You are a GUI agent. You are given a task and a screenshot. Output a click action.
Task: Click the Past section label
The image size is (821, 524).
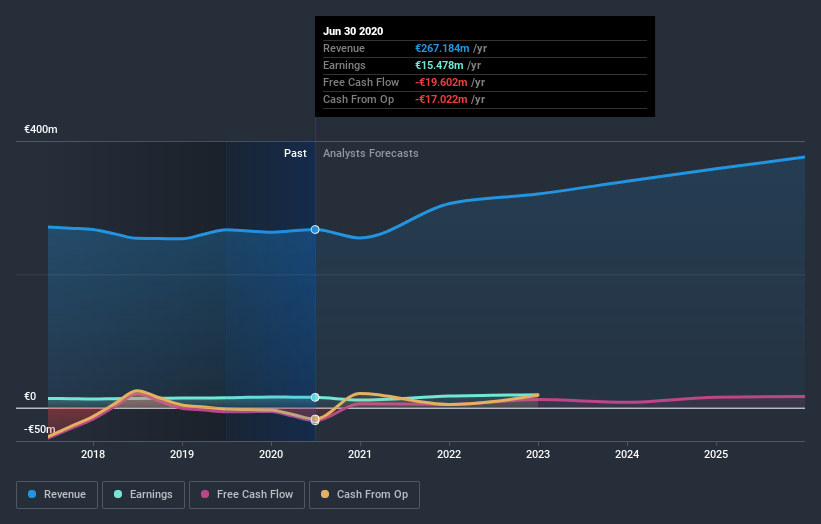[295, 153]
